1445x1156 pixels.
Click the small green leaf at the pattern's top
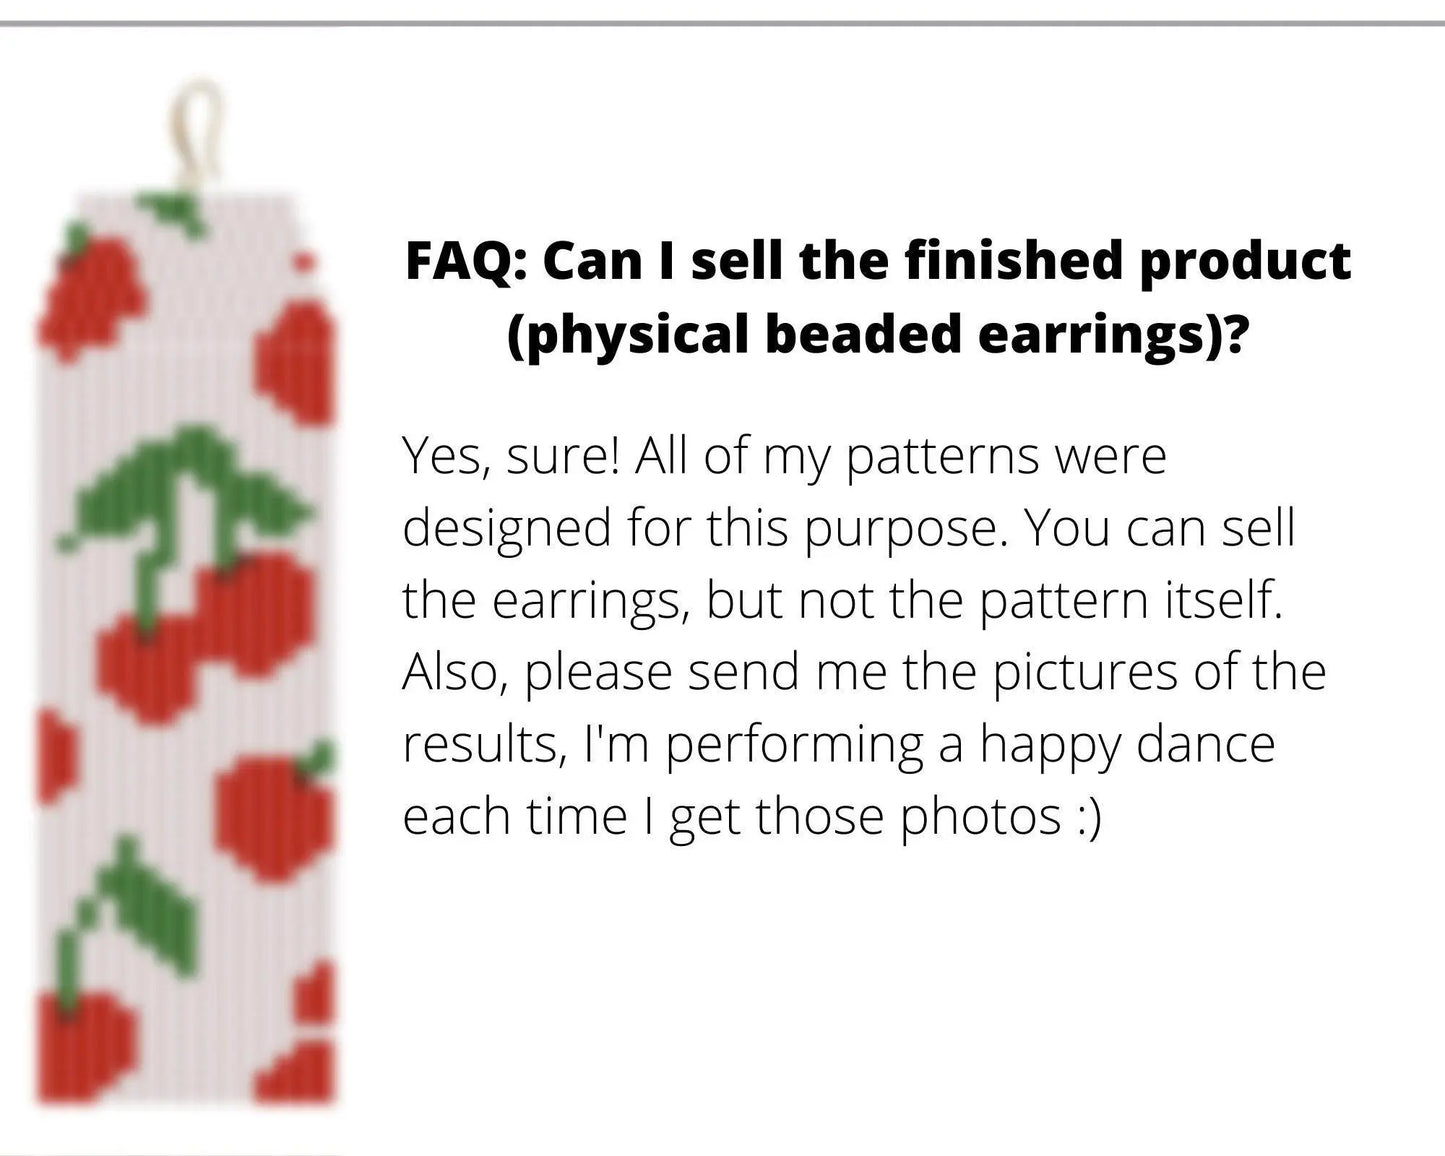click(175, 212)
